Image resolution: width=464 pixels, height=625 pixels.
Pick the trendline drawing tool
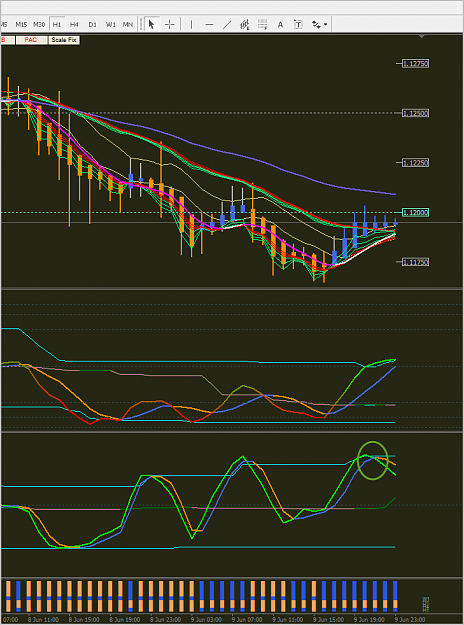(x=227, y=25)
